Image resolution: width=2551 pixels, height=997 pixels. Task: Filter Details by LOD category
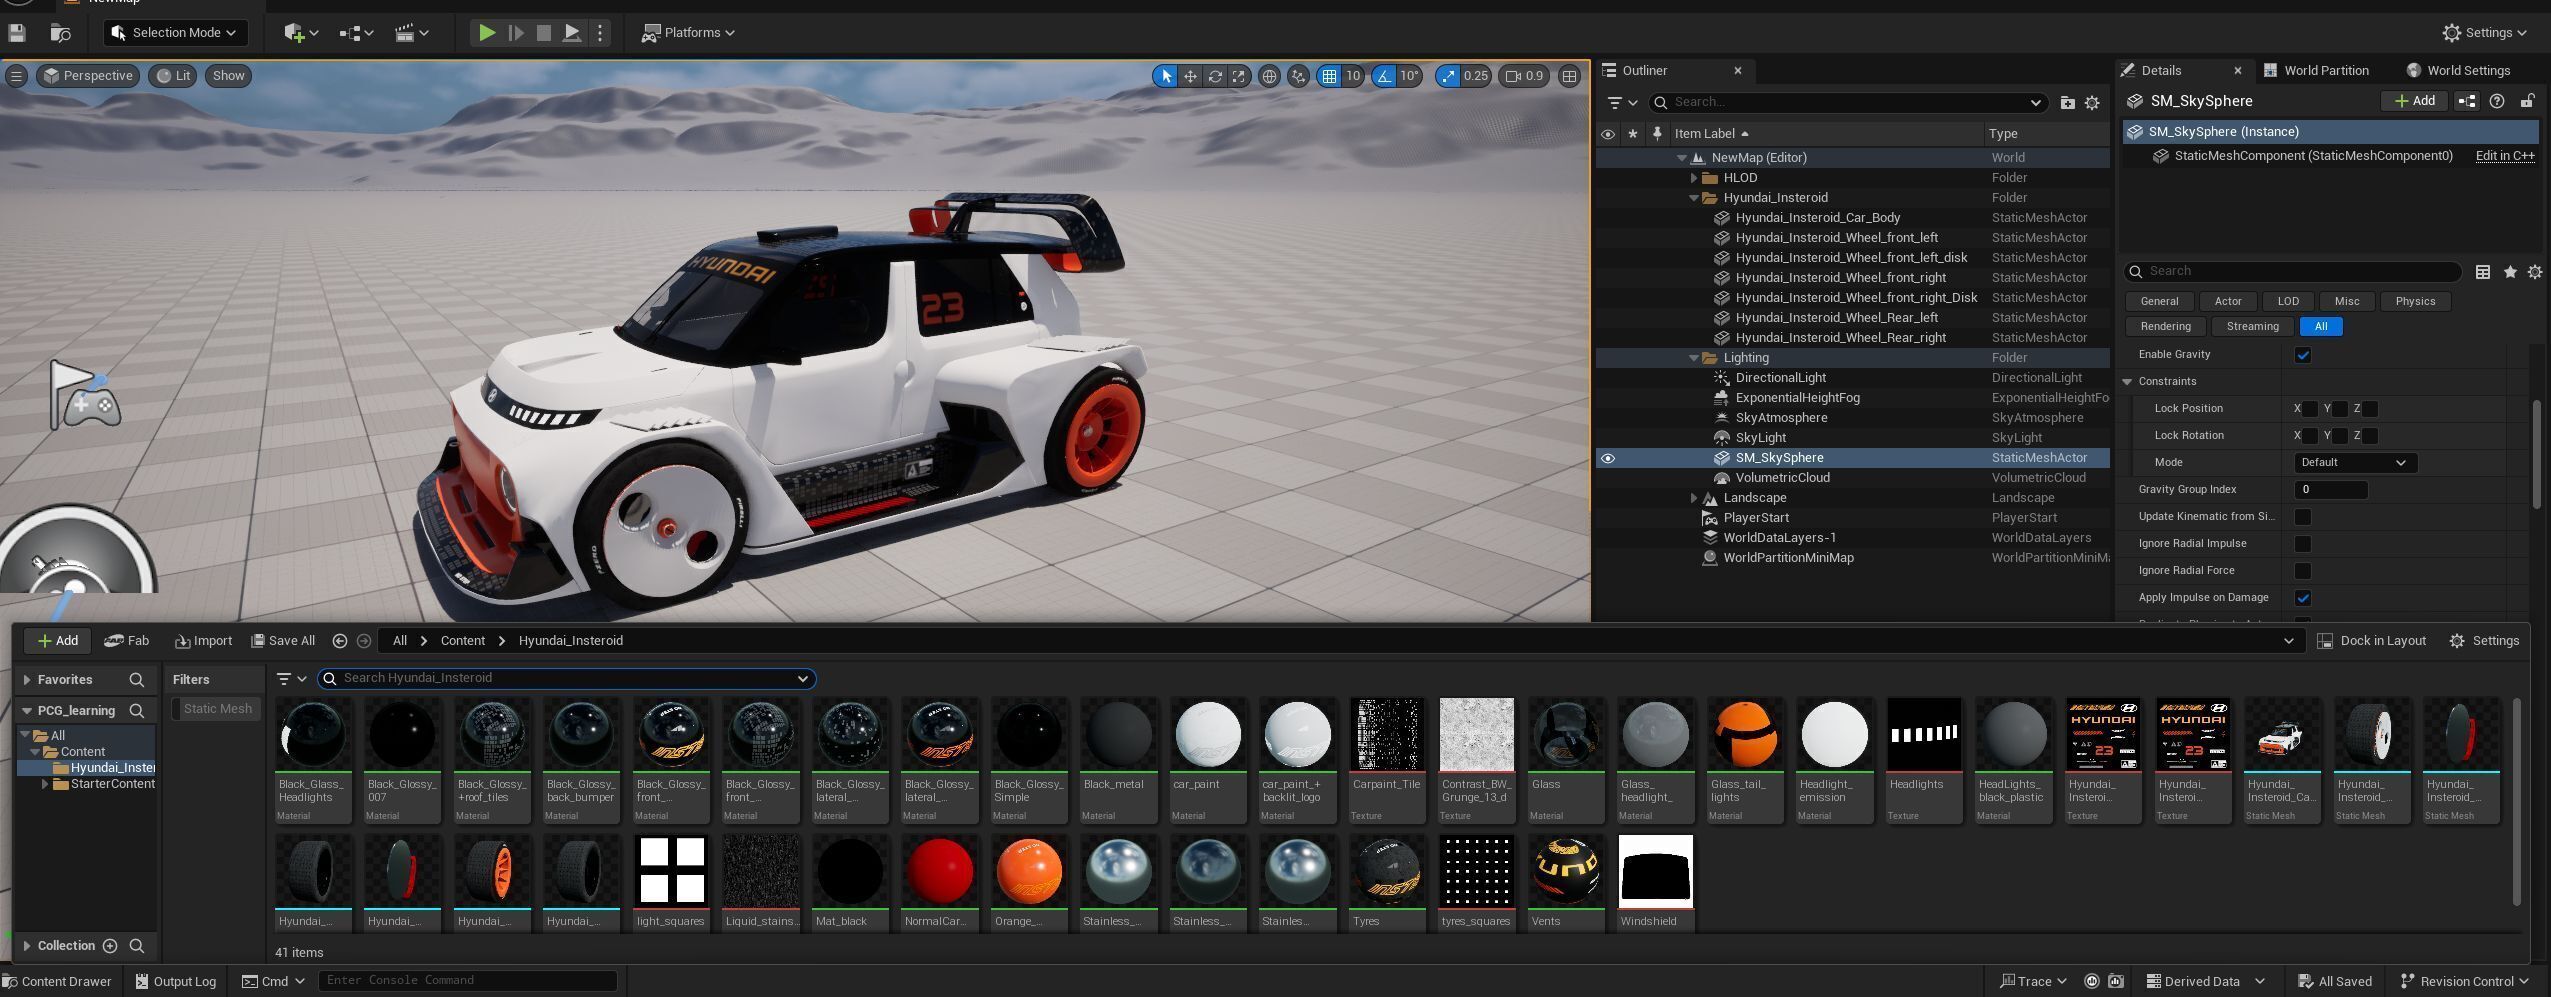2288,301
